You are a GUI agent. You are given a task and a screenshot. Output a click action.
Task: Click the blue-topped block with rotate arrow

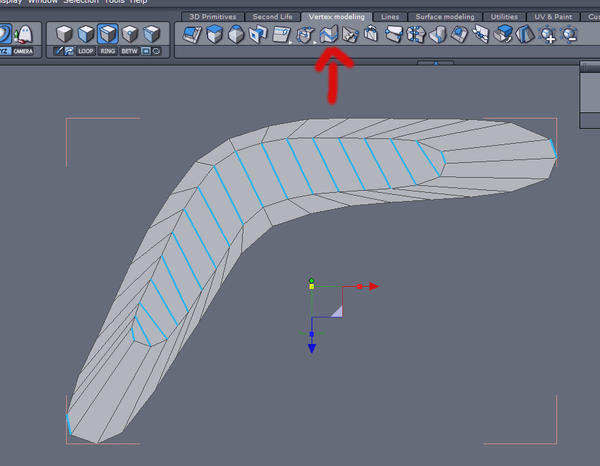503,34
